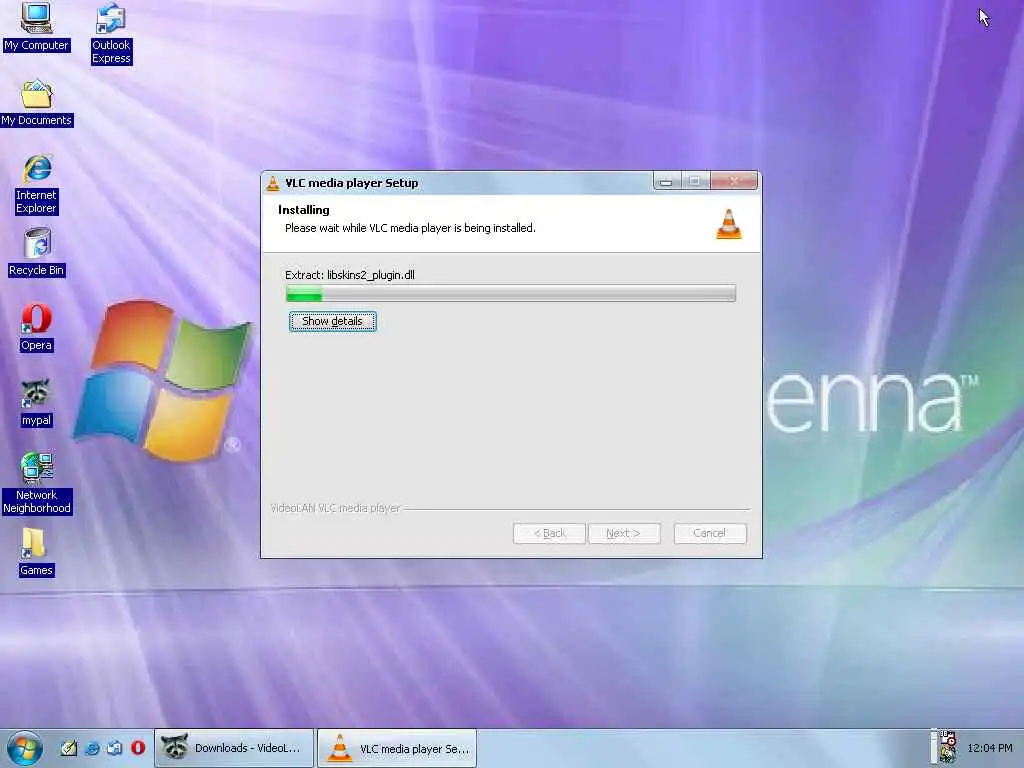The height and width of the screenshot is (768, 1024).
Task: Click the 'Extract: libskins2_plugin.dll' status text
Action: pos(349,275)
